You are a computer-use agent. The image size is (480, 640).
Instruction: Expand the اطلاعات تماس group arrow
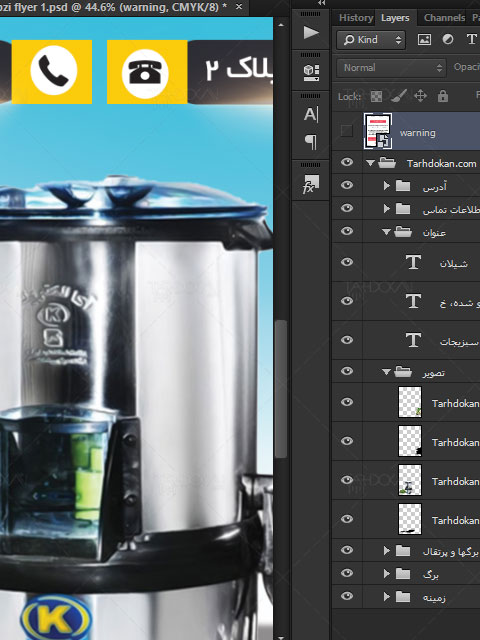click(x=387, y=209)
